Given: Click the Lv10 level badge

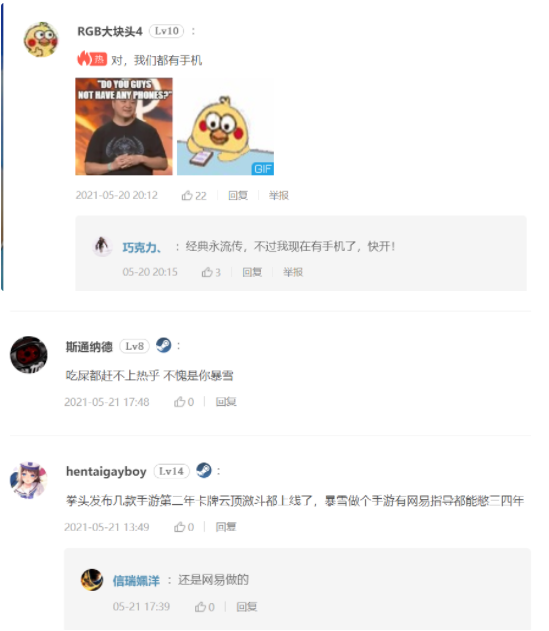Looking at the screenshot, I should tap(167, 31).
